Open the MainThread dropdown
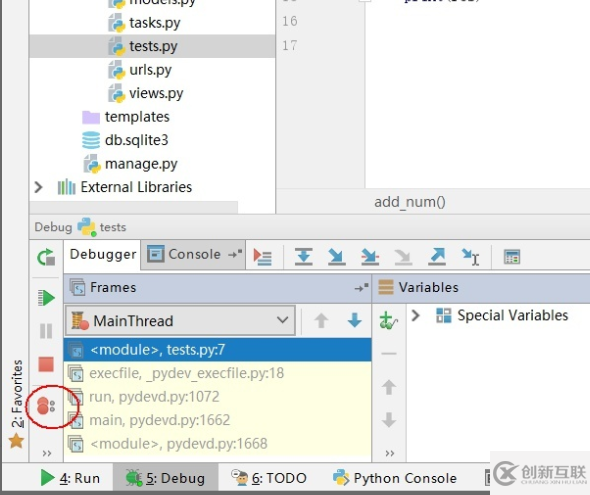590x495 pixels. 180,320
